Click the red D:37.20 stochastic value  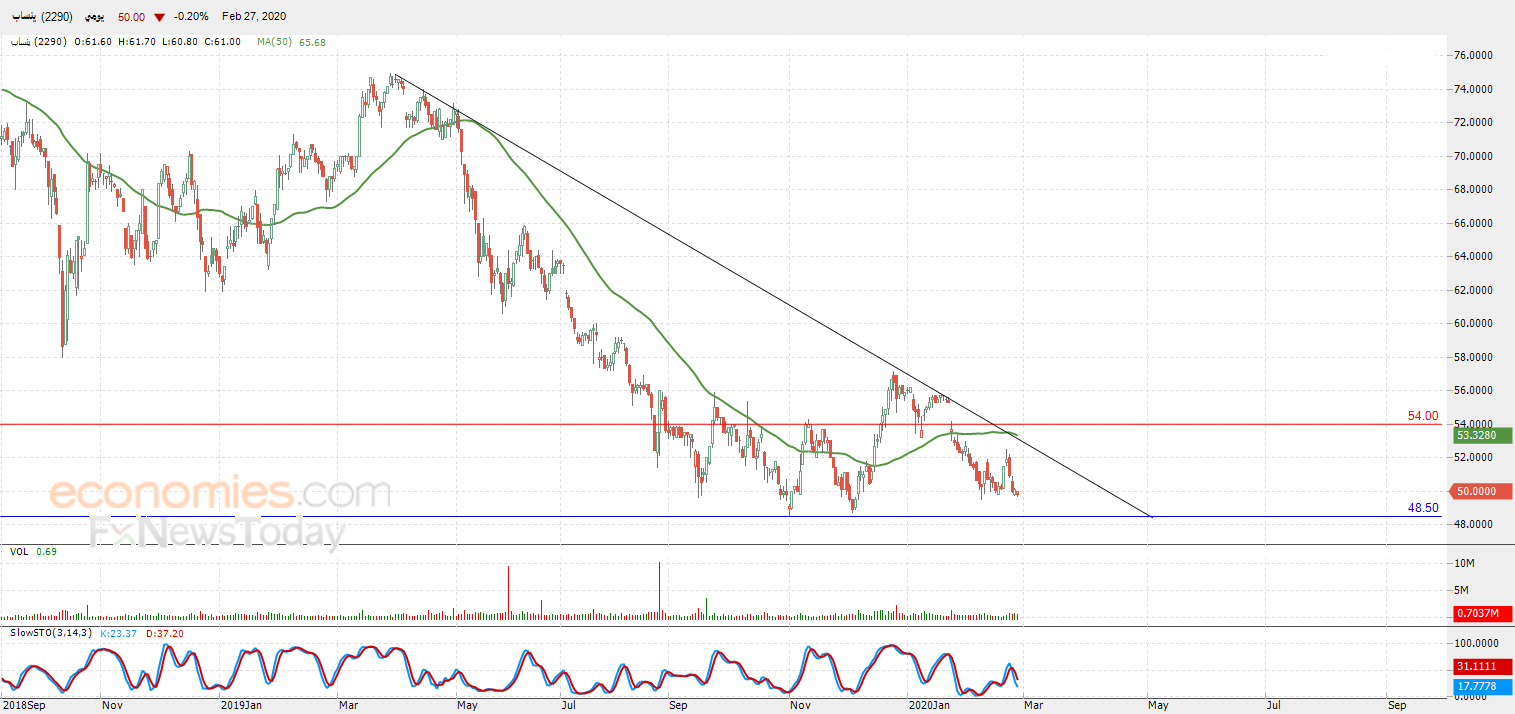(x=166, y=633)
